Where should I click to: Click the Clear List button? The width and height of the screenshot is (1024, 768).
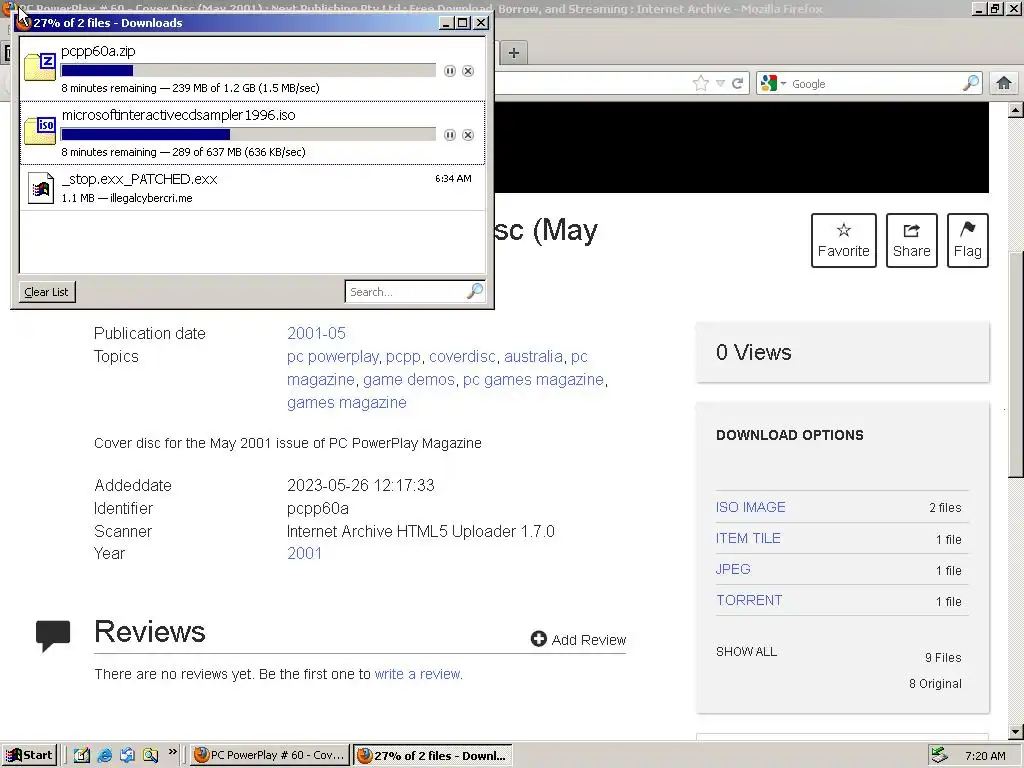click(x=46, y=292)
